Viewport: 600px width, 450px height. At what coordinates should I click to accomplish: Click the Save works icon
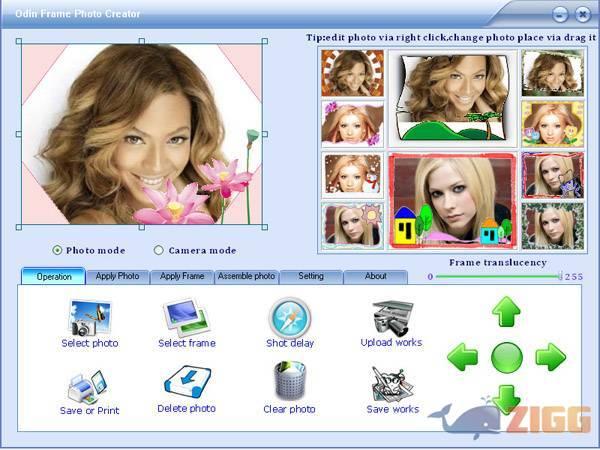(391, 383)
